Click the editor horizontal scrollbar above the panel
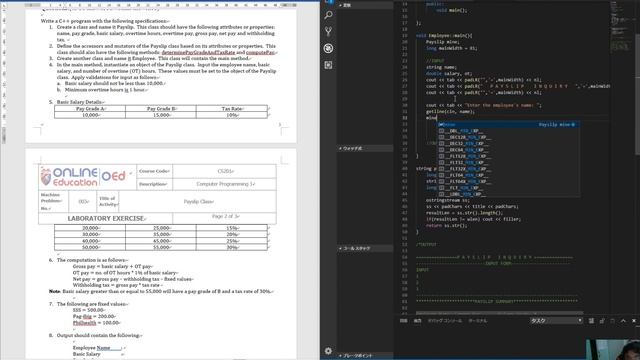This screenshot has height=360, width=640. pyautogui.click(x=499, y=313)
